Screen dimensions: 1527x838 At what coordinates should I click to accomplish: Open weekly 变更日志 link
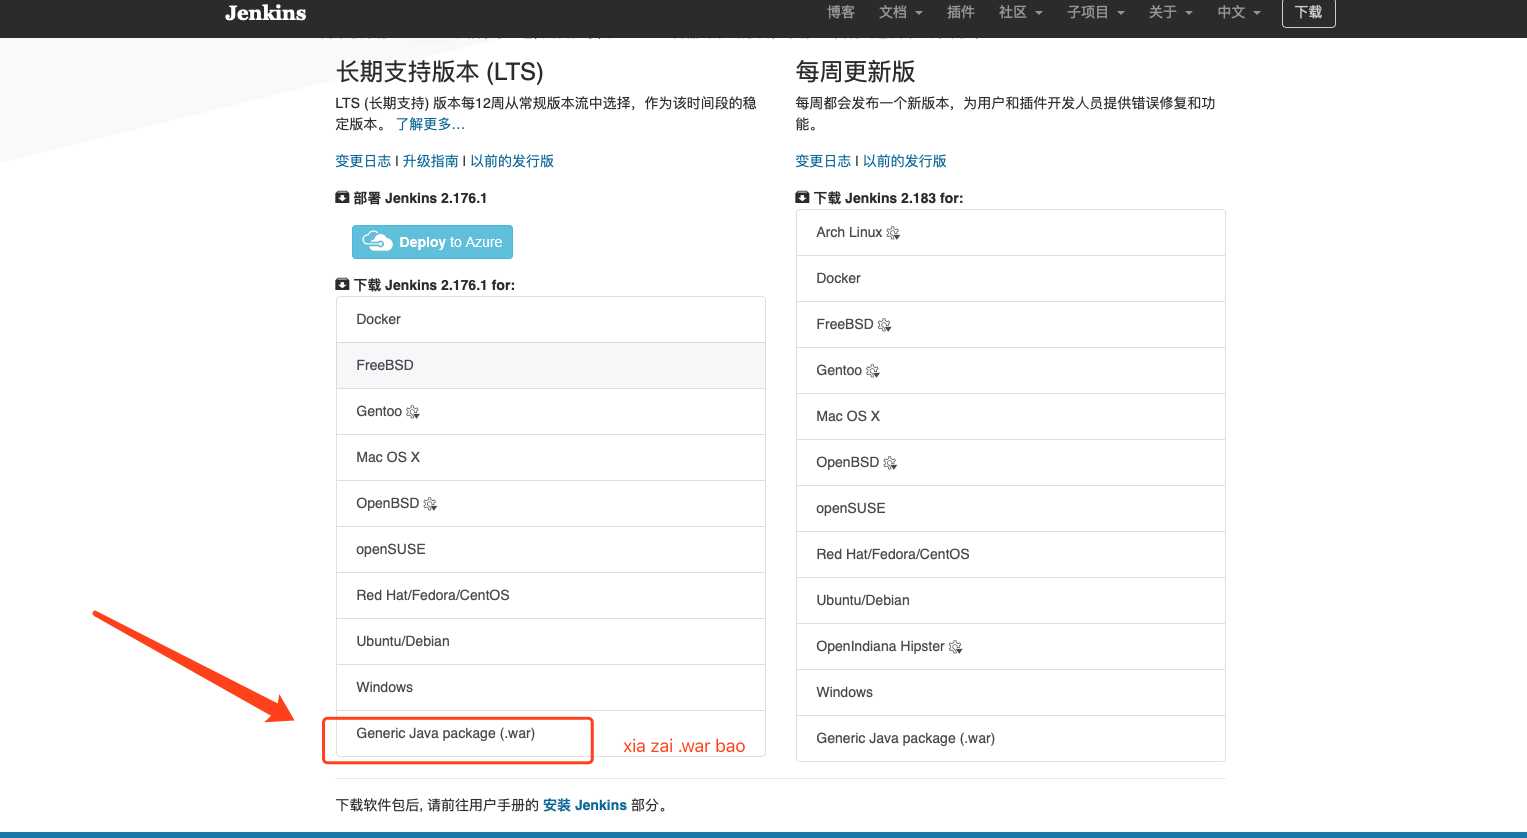pos(823,161)
